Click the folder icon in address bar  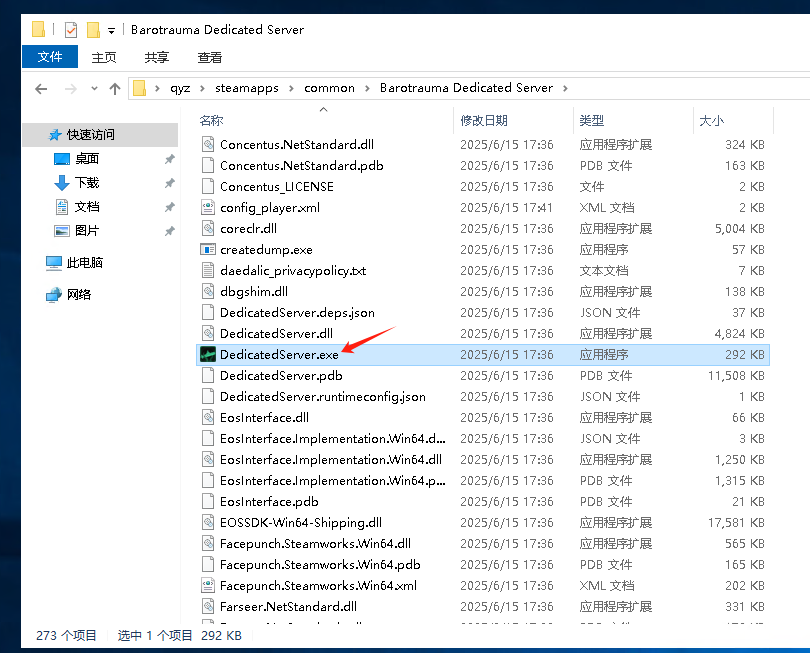[139, 88]
